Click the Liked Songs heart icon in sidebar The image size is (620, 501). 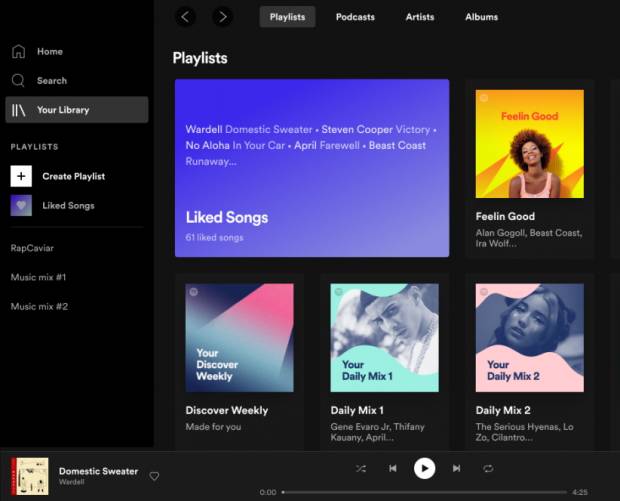click(21, 205)
